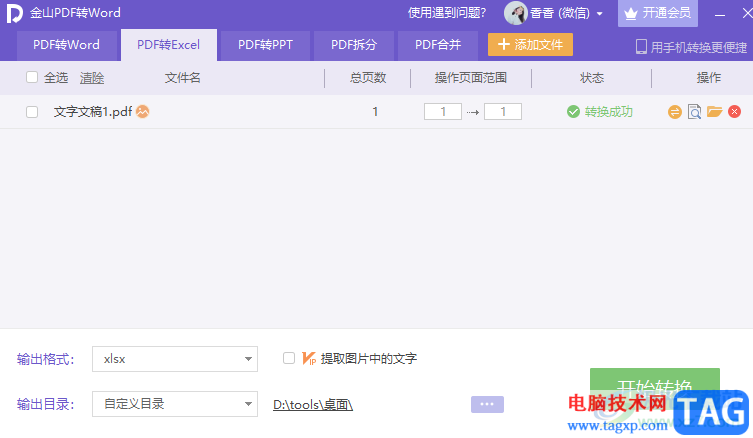This screenshot has width=753, height=438.
Task: Click the 文字文稿1.pdf file name
Action: coord(93,112)
